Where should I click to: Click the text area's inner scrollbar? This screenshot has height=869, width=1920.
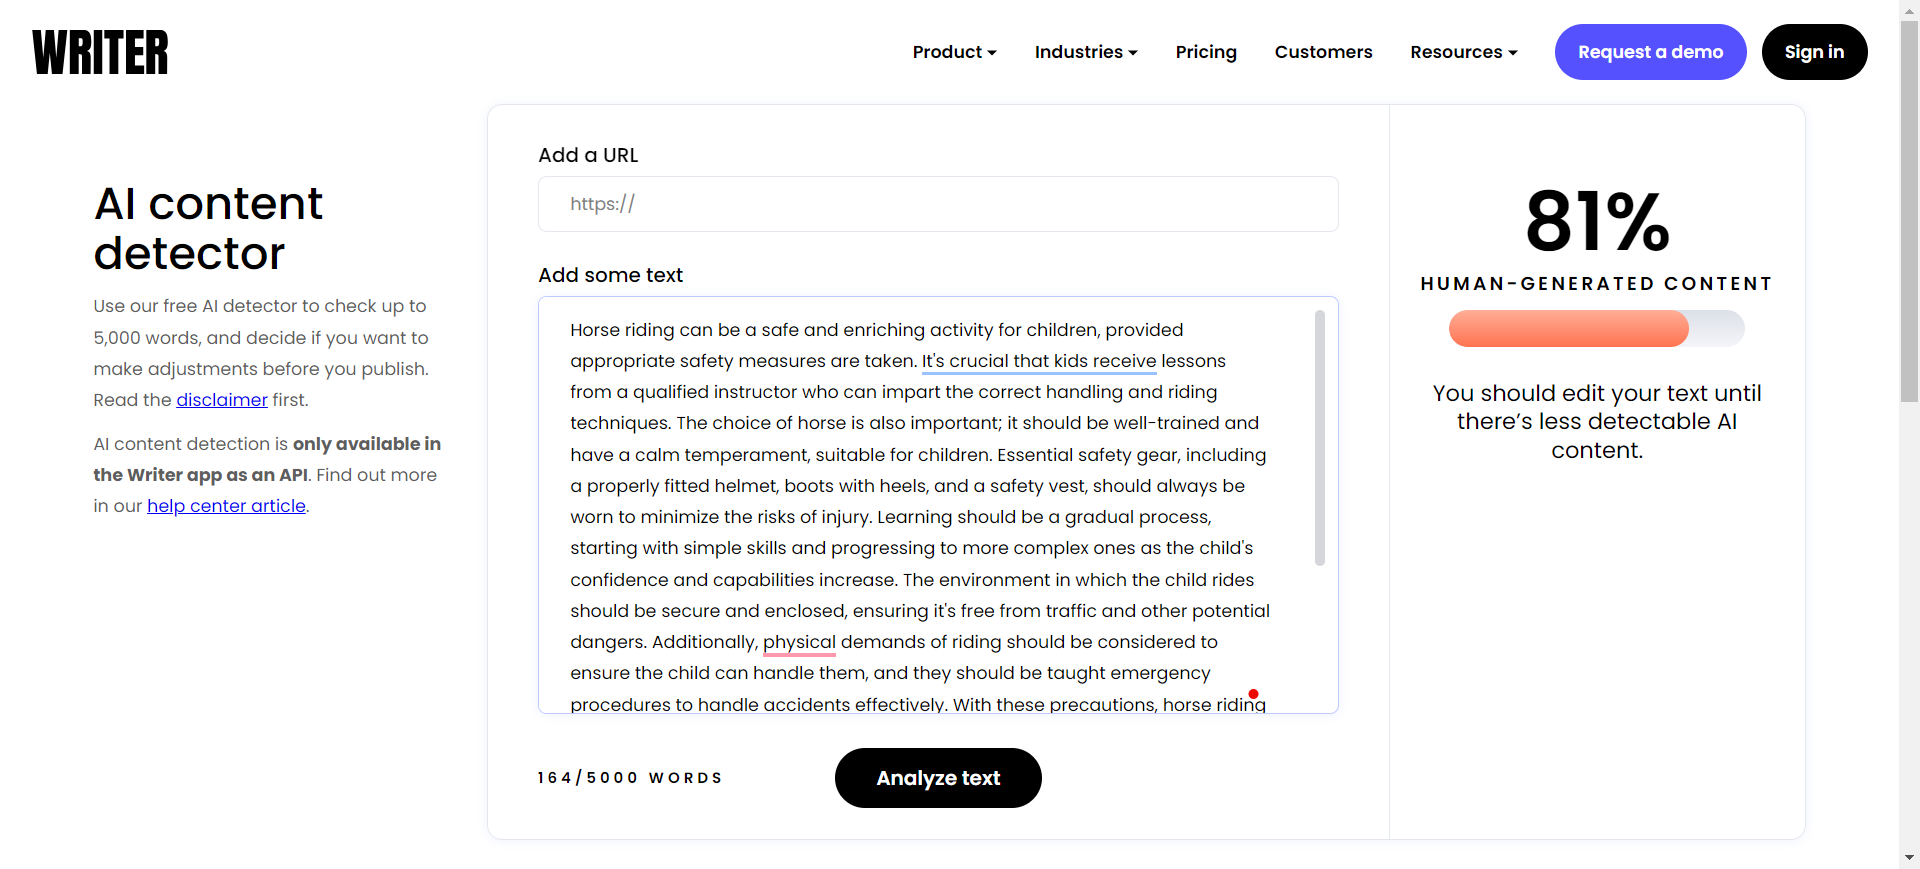point(1320,438)
